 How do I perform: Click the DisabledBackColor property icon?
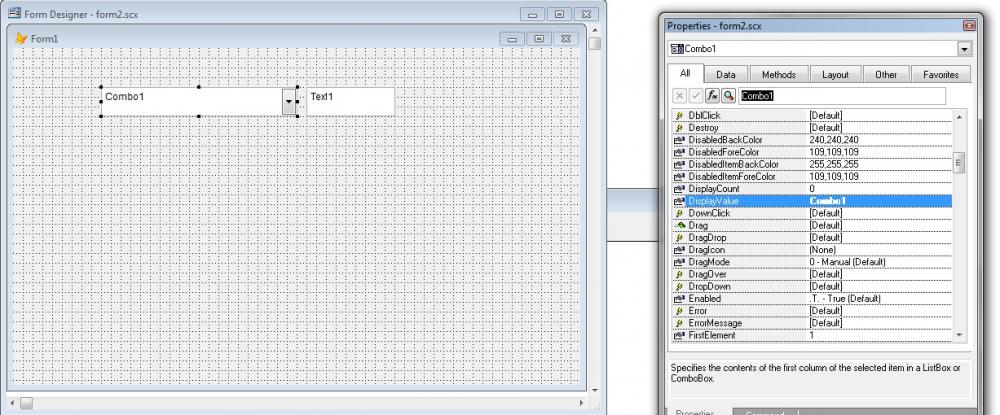pyautogui.click(x=679, y=140)
